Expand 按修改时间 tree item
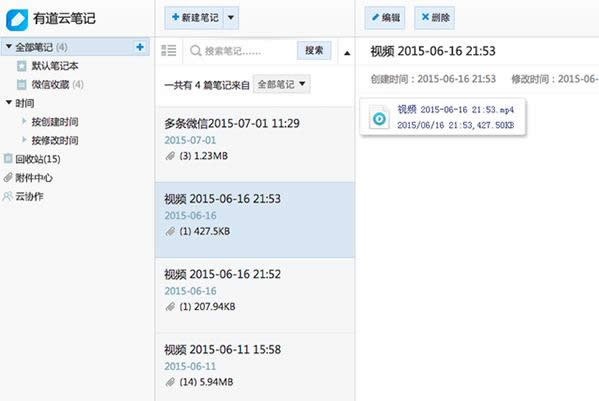The image size is (599, 401). 24,140
